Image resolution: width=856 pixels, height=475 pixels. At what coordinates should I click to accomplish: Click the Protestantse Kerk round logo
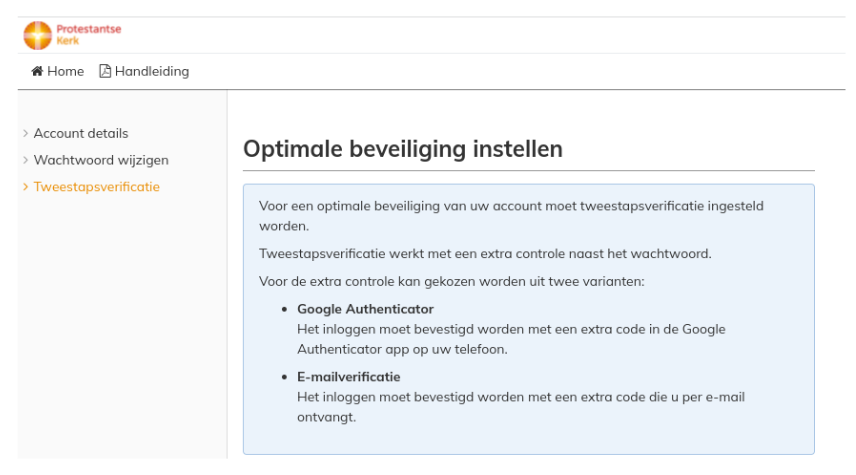point(37,35)
